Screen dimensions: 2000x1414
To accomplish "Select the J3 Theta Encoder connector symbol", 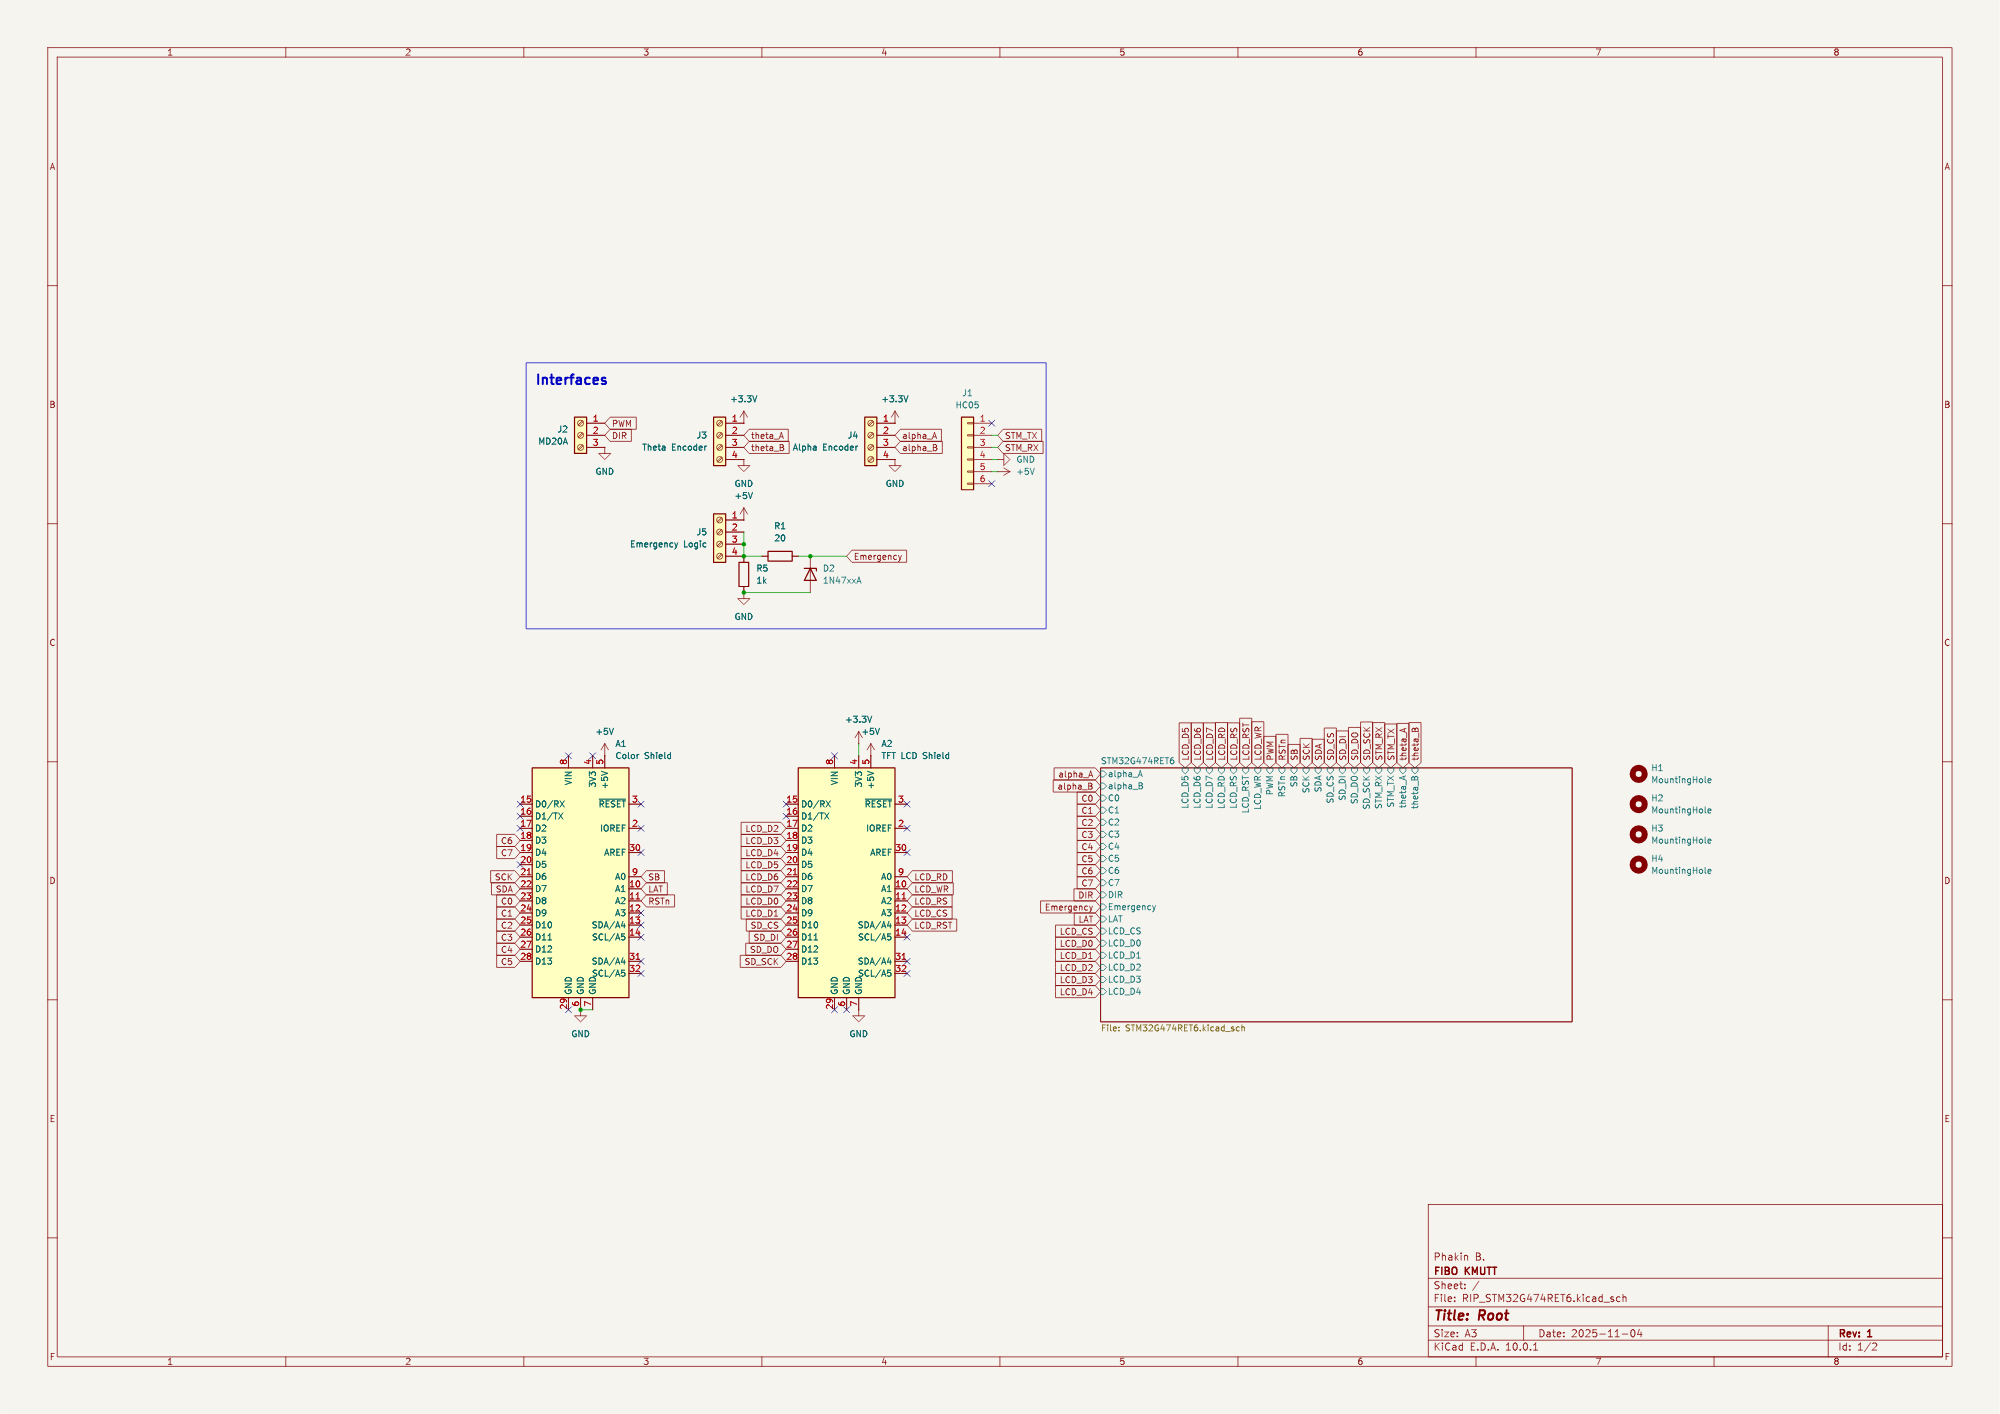I will (x=719, y=441).
